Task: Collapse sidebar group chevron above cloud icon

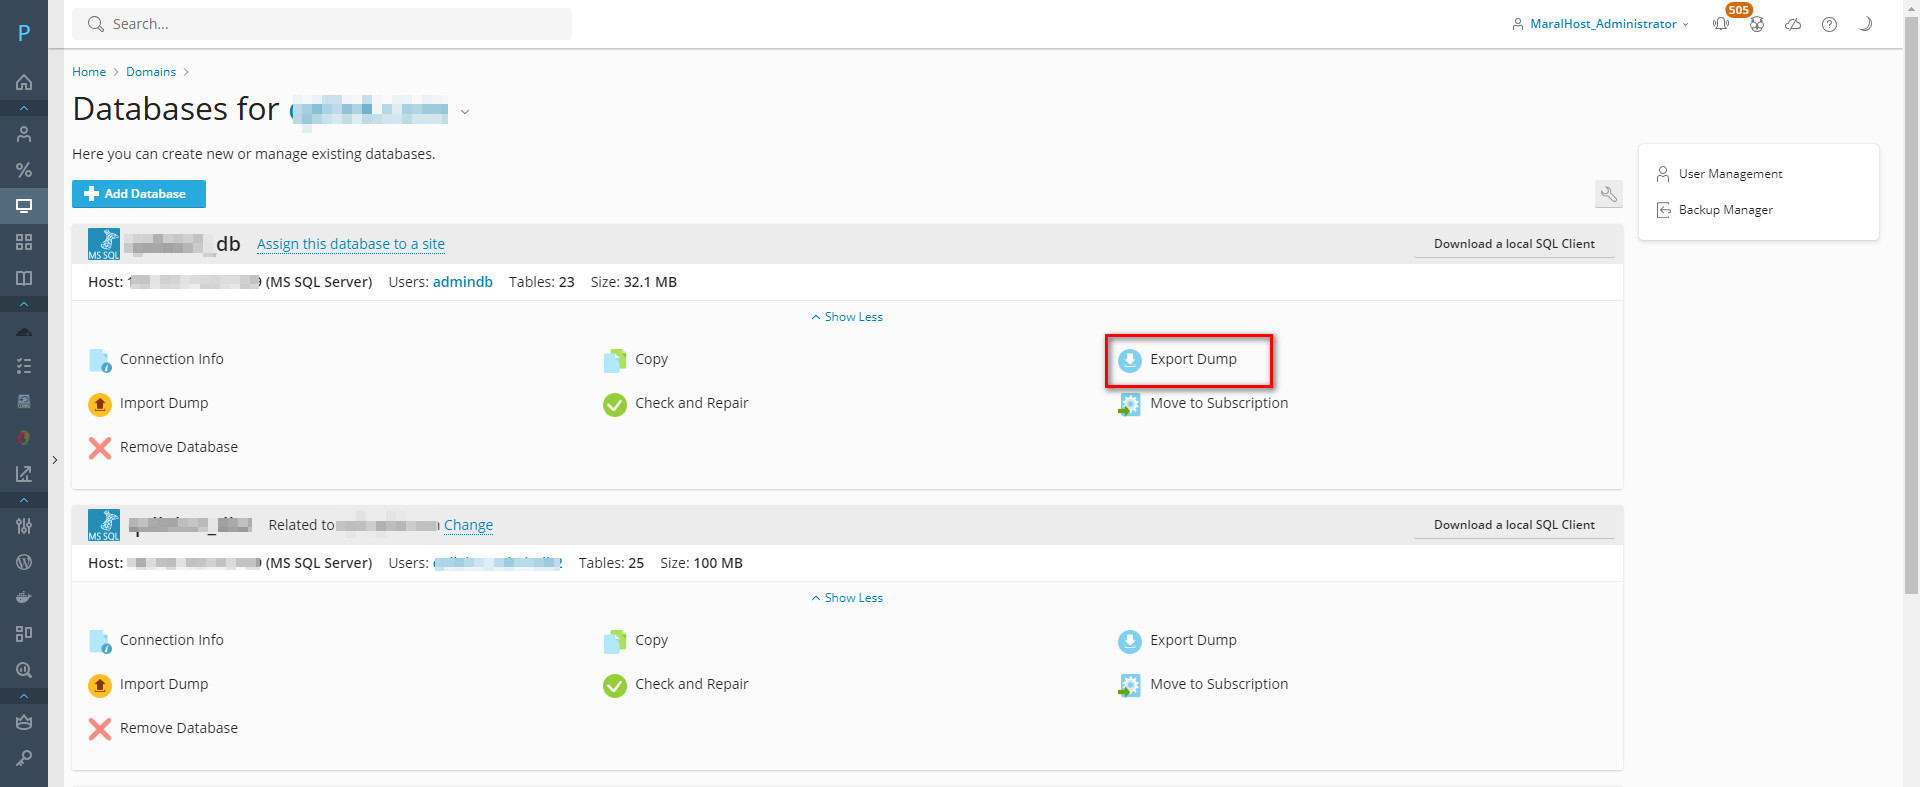Action: tap(24, 304)
